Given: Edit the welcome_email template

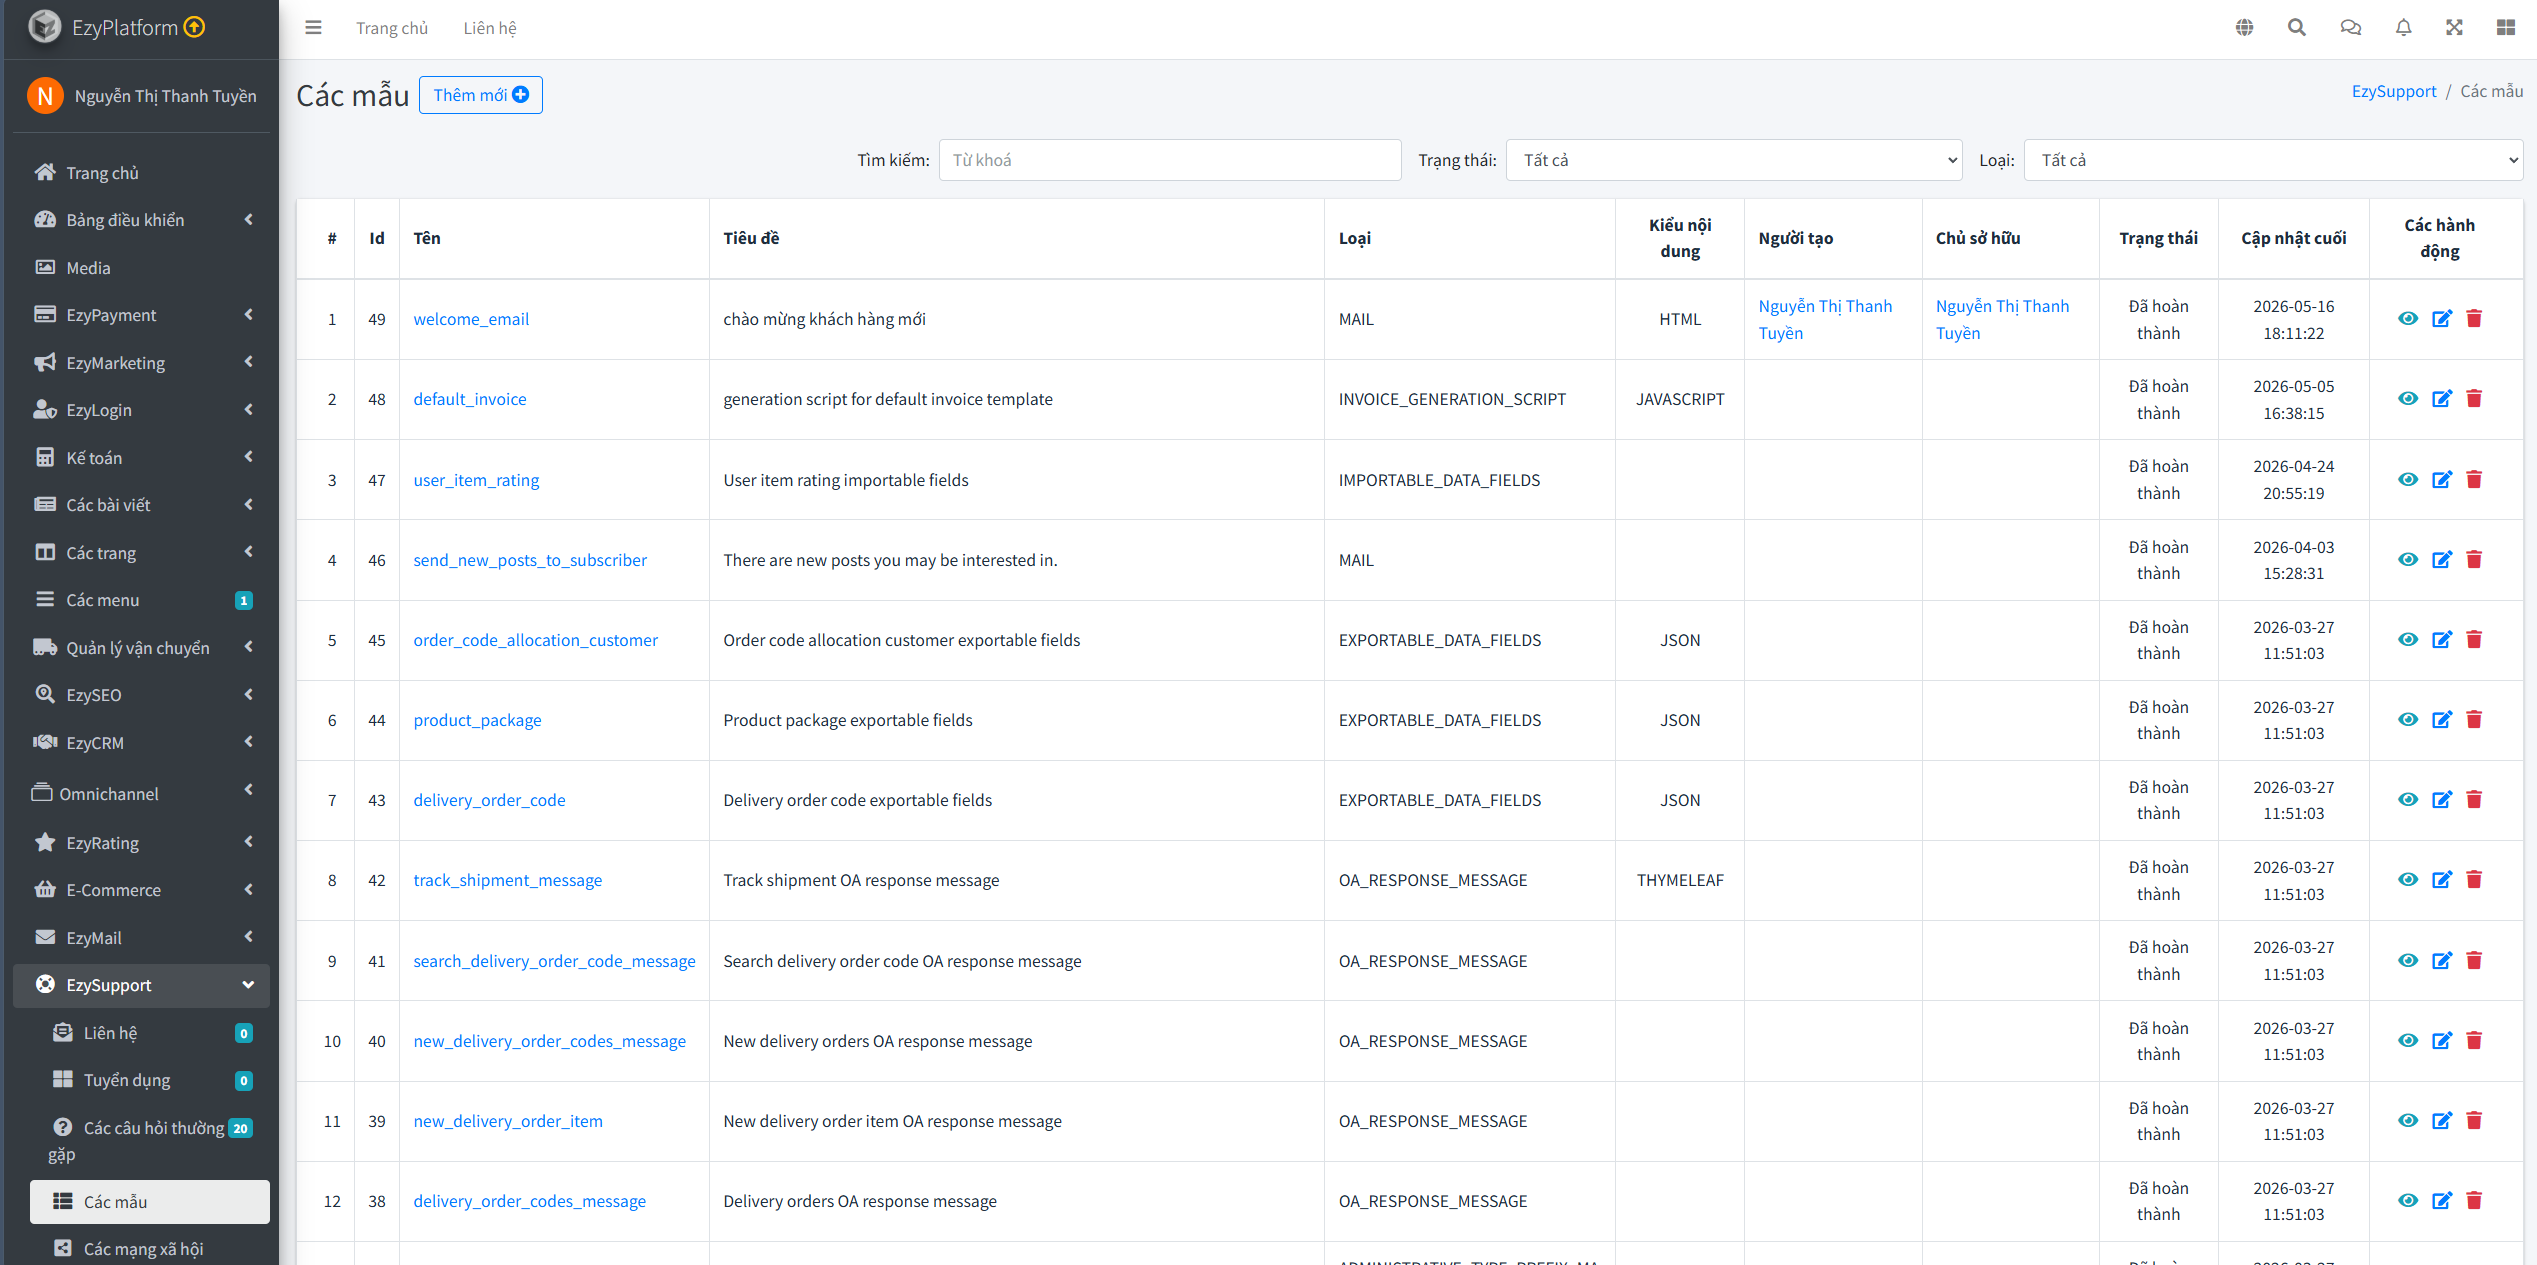Looking at the screenshot, I should pos(2442,319).
